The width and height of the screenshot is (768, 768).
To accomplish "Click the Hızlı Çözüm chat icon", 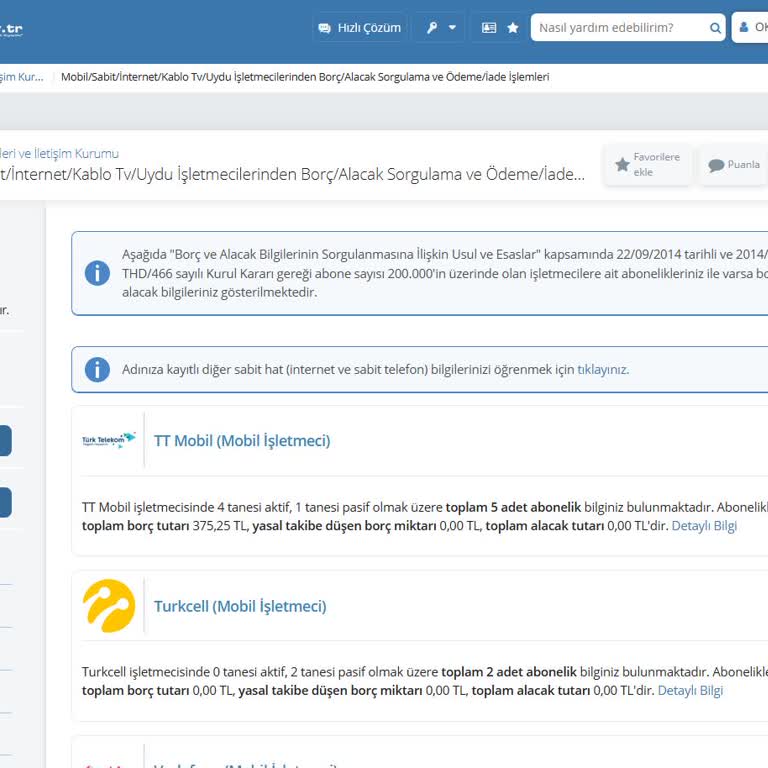I will coord(325,28).
